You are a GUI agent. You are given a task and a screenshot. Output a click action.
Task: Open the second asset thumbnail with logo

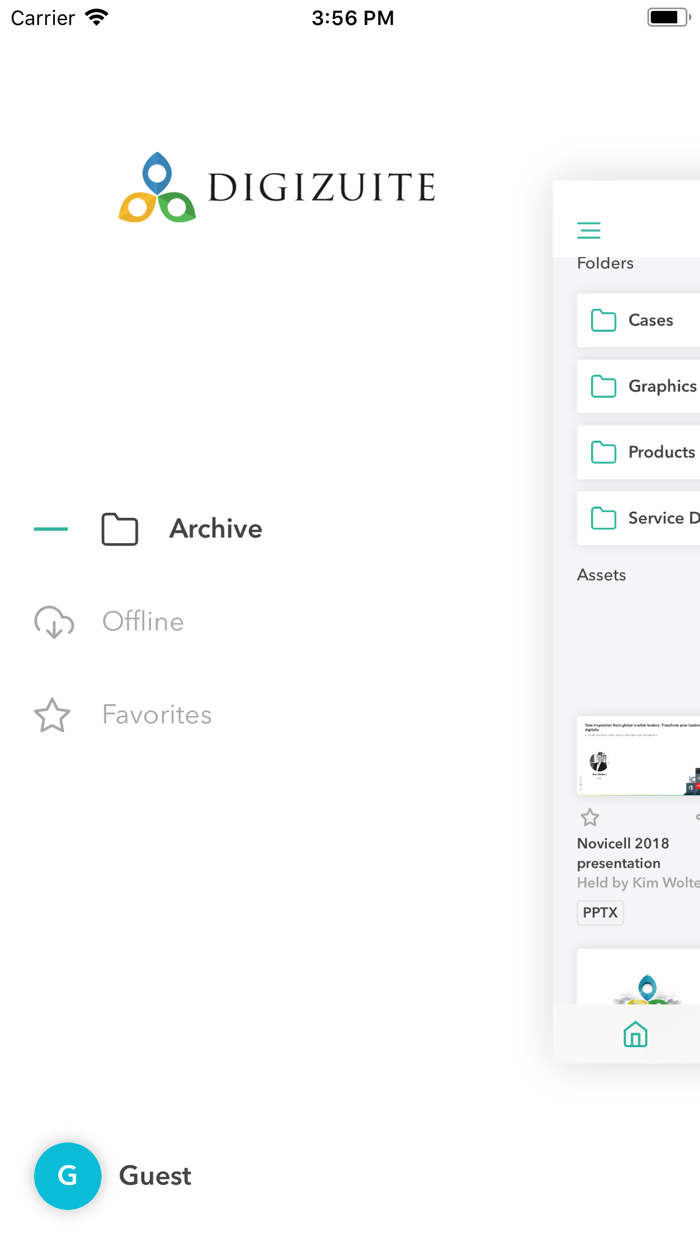click(640, 978)
